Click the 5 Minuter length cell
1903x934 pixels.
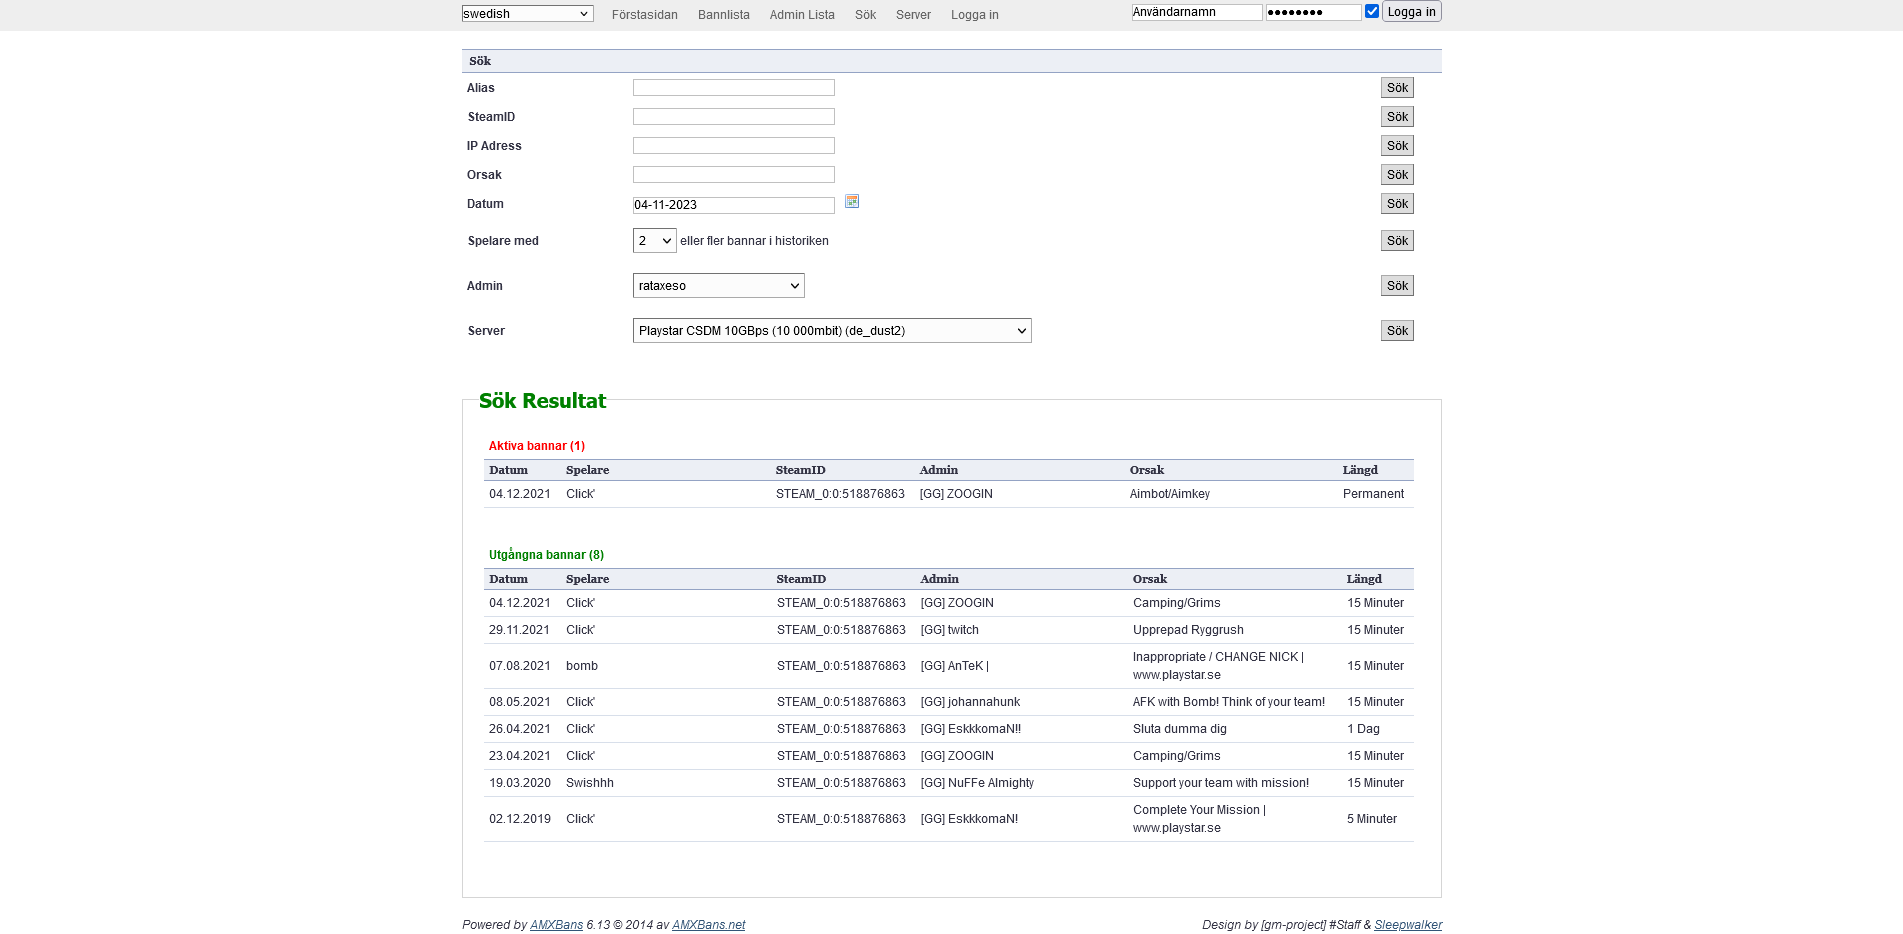1372,819
